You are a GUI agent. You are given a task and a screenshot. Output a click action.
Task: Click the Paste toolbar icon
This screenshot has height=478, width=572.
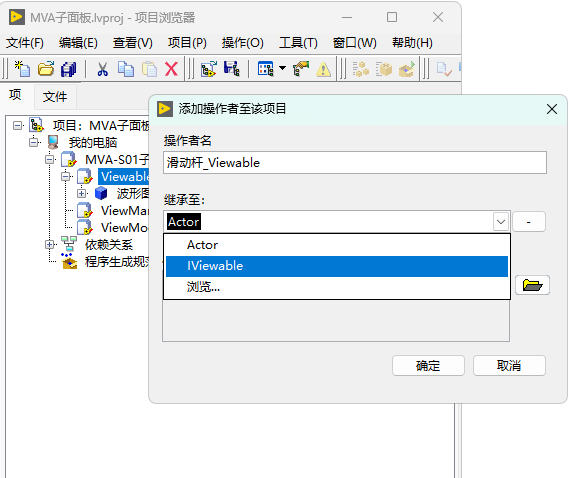click(149, 69)
